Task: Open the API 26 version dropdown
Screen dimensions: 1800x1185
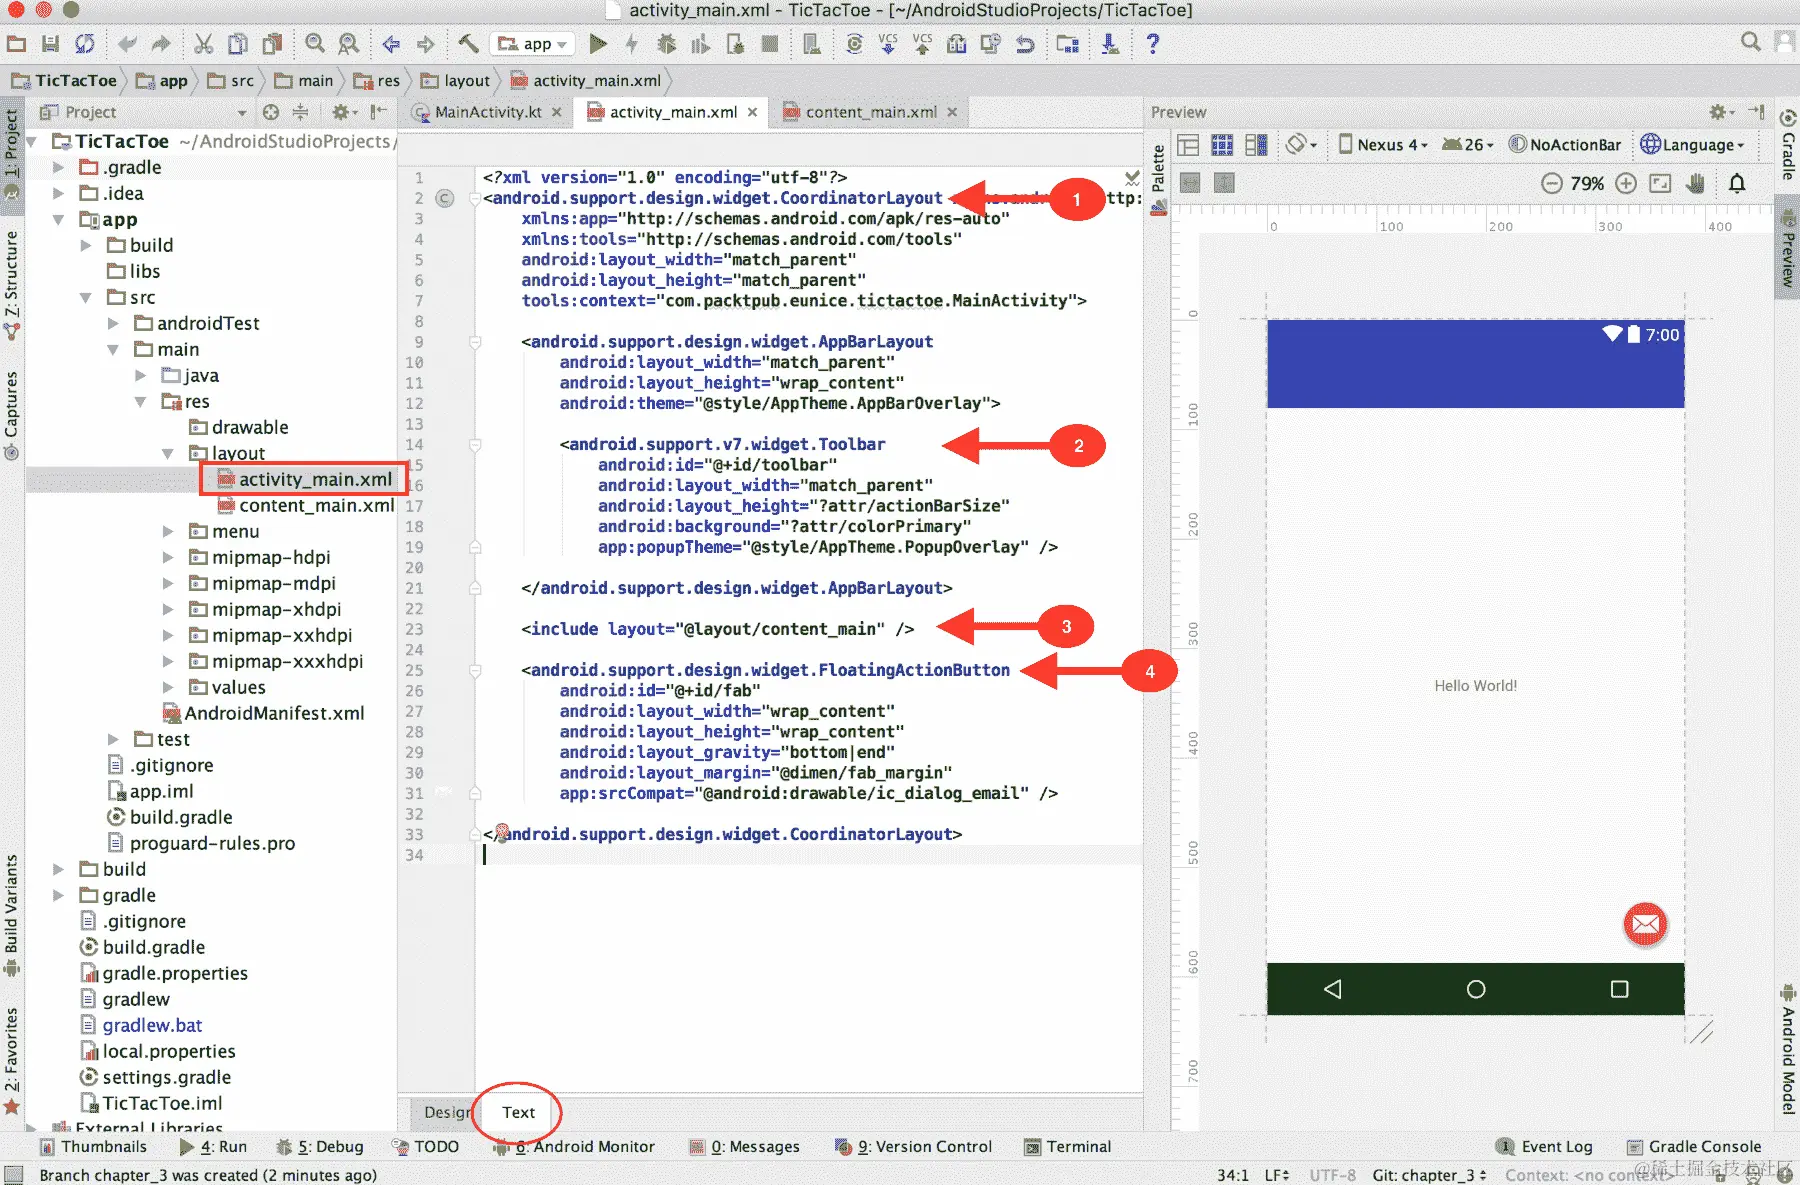Action: pos(1467,145)
